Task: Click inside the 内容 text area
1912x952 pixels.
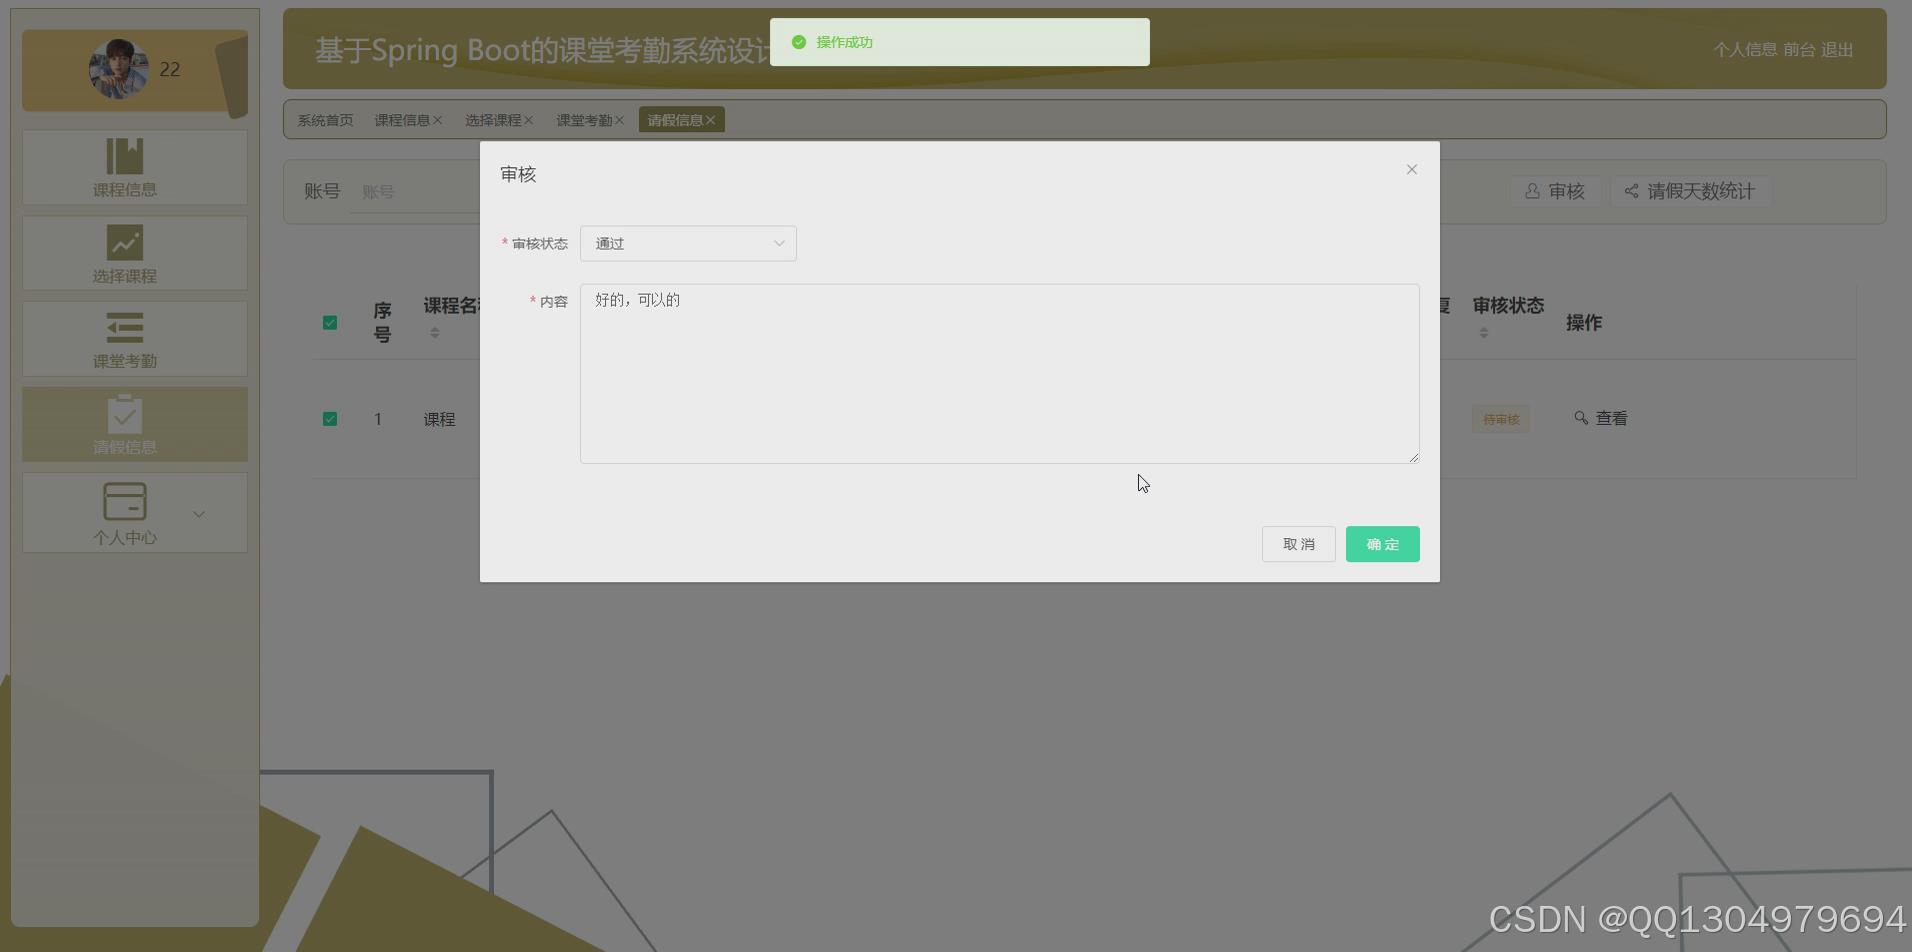Action: click(998, 374)
